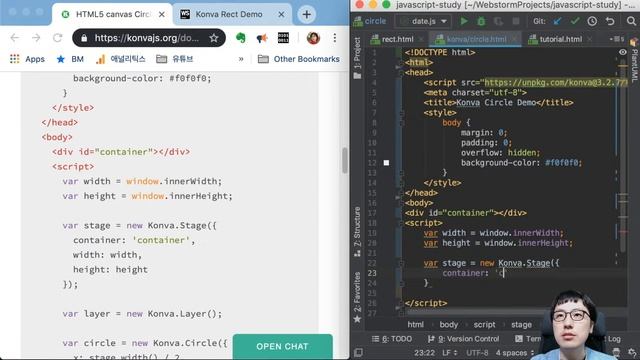Open the TODO tool window tab
Viewport: 640px width, 360px height.
(392, 339)
